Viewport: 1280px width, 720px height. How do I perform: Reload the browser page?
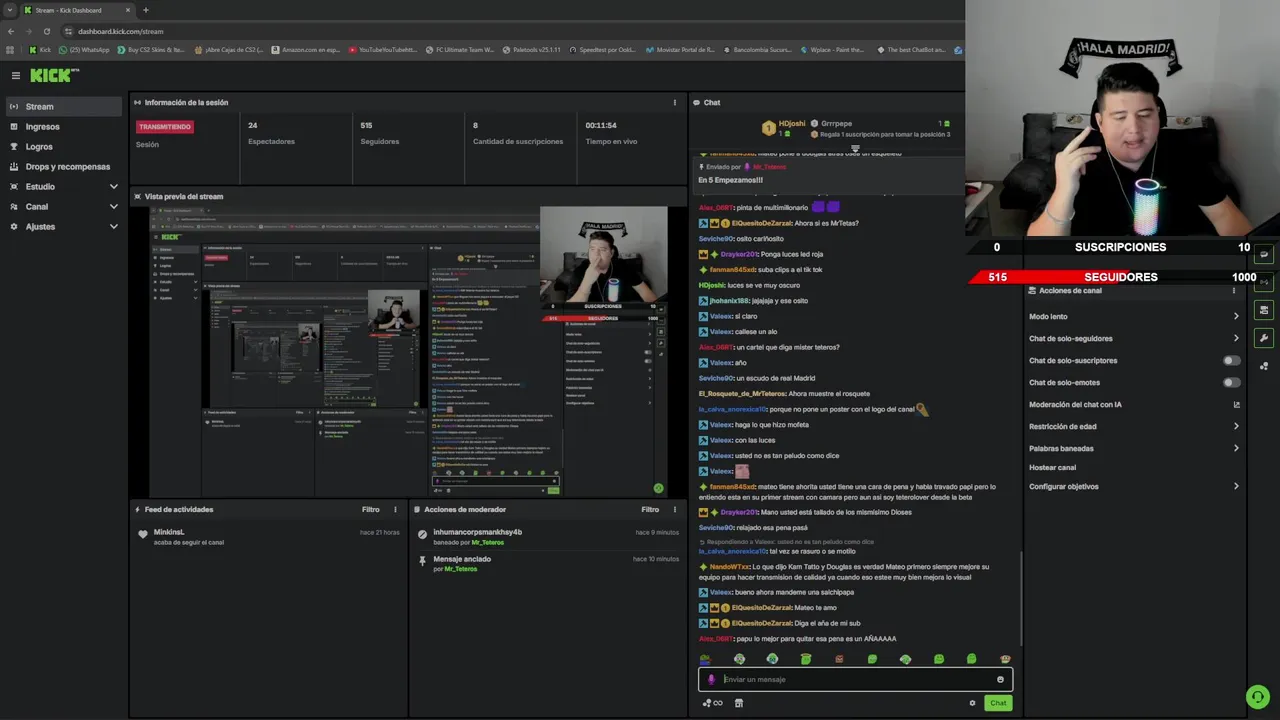[46, 31]
